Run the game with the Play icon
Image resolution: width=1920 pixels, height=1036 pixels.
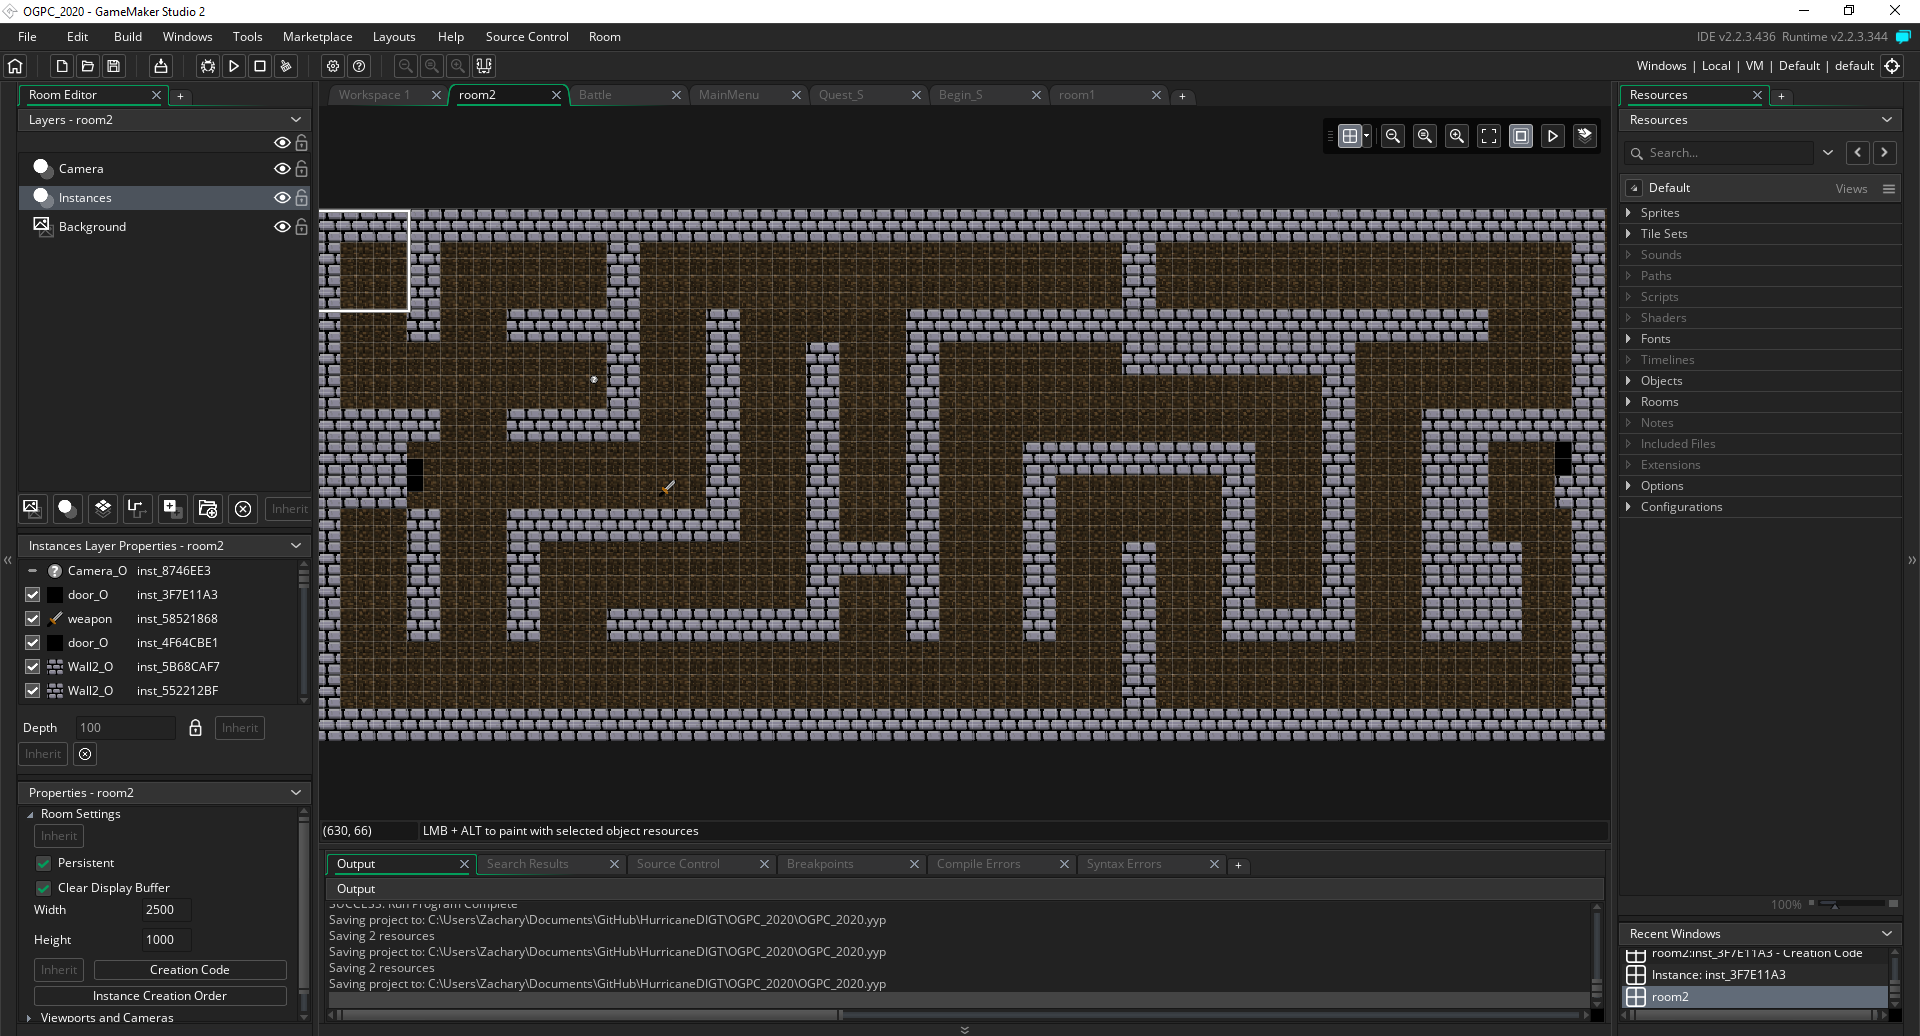234,66
